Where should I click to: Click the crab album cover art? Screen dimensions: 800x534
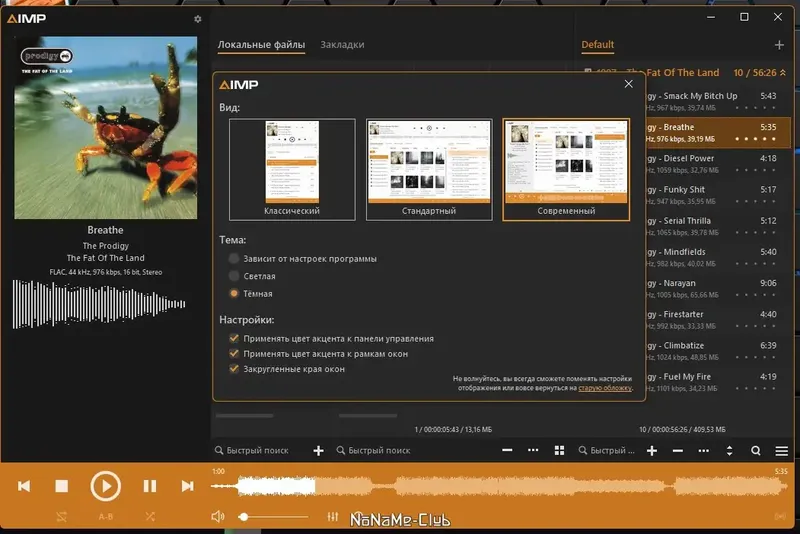[106, 128]
